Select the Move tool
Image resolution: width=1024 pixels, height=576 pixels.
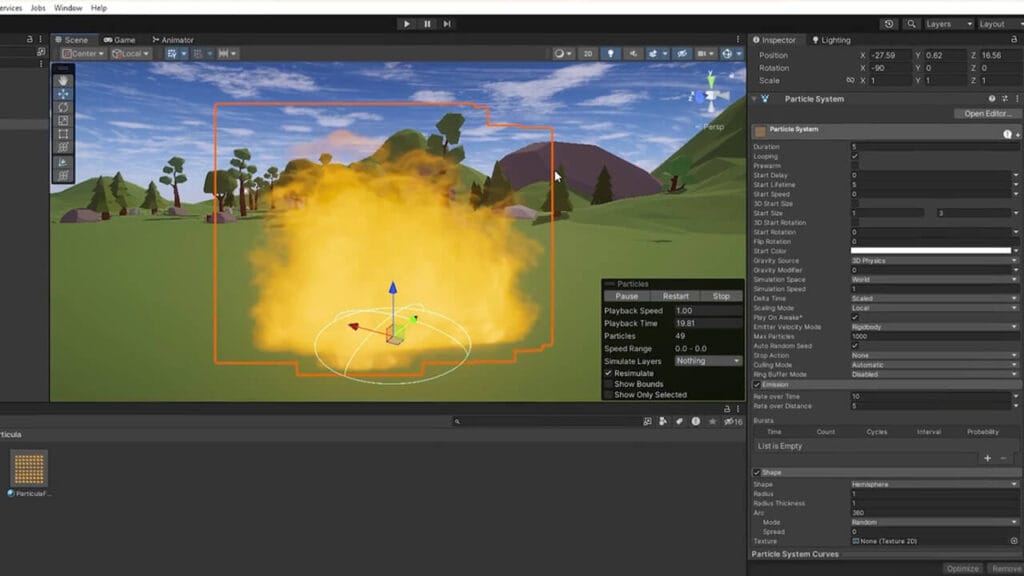(x=63, y=92)
